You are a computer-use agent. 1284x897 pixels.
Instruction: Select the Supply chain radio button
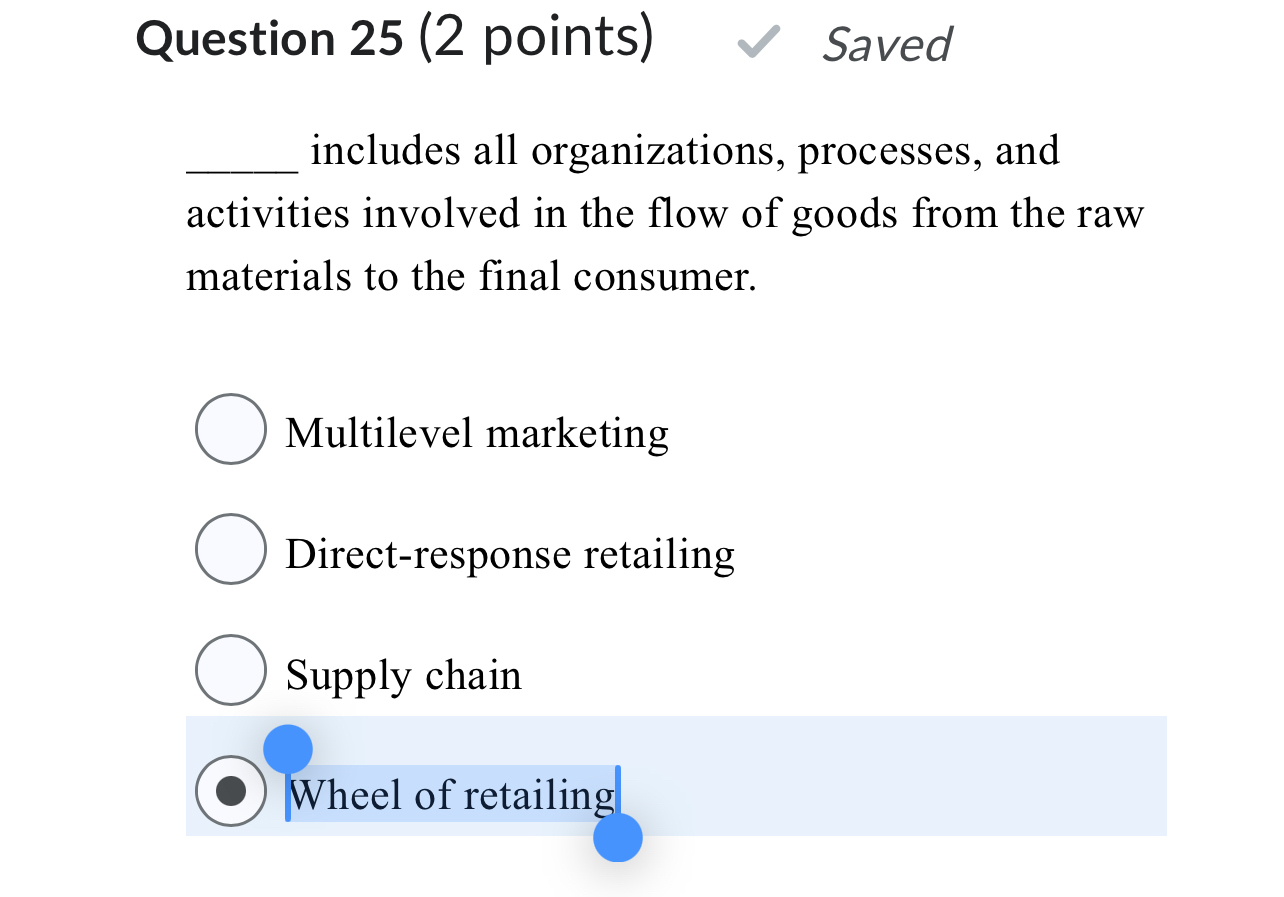click(x=230, y=669)
